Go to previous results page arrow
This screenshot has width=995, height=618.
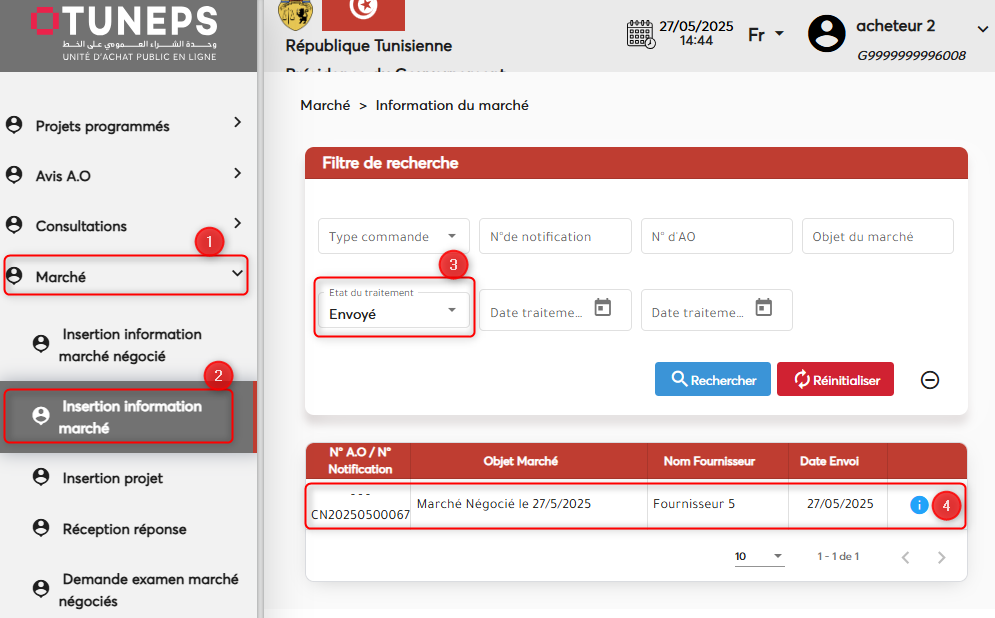905,557
